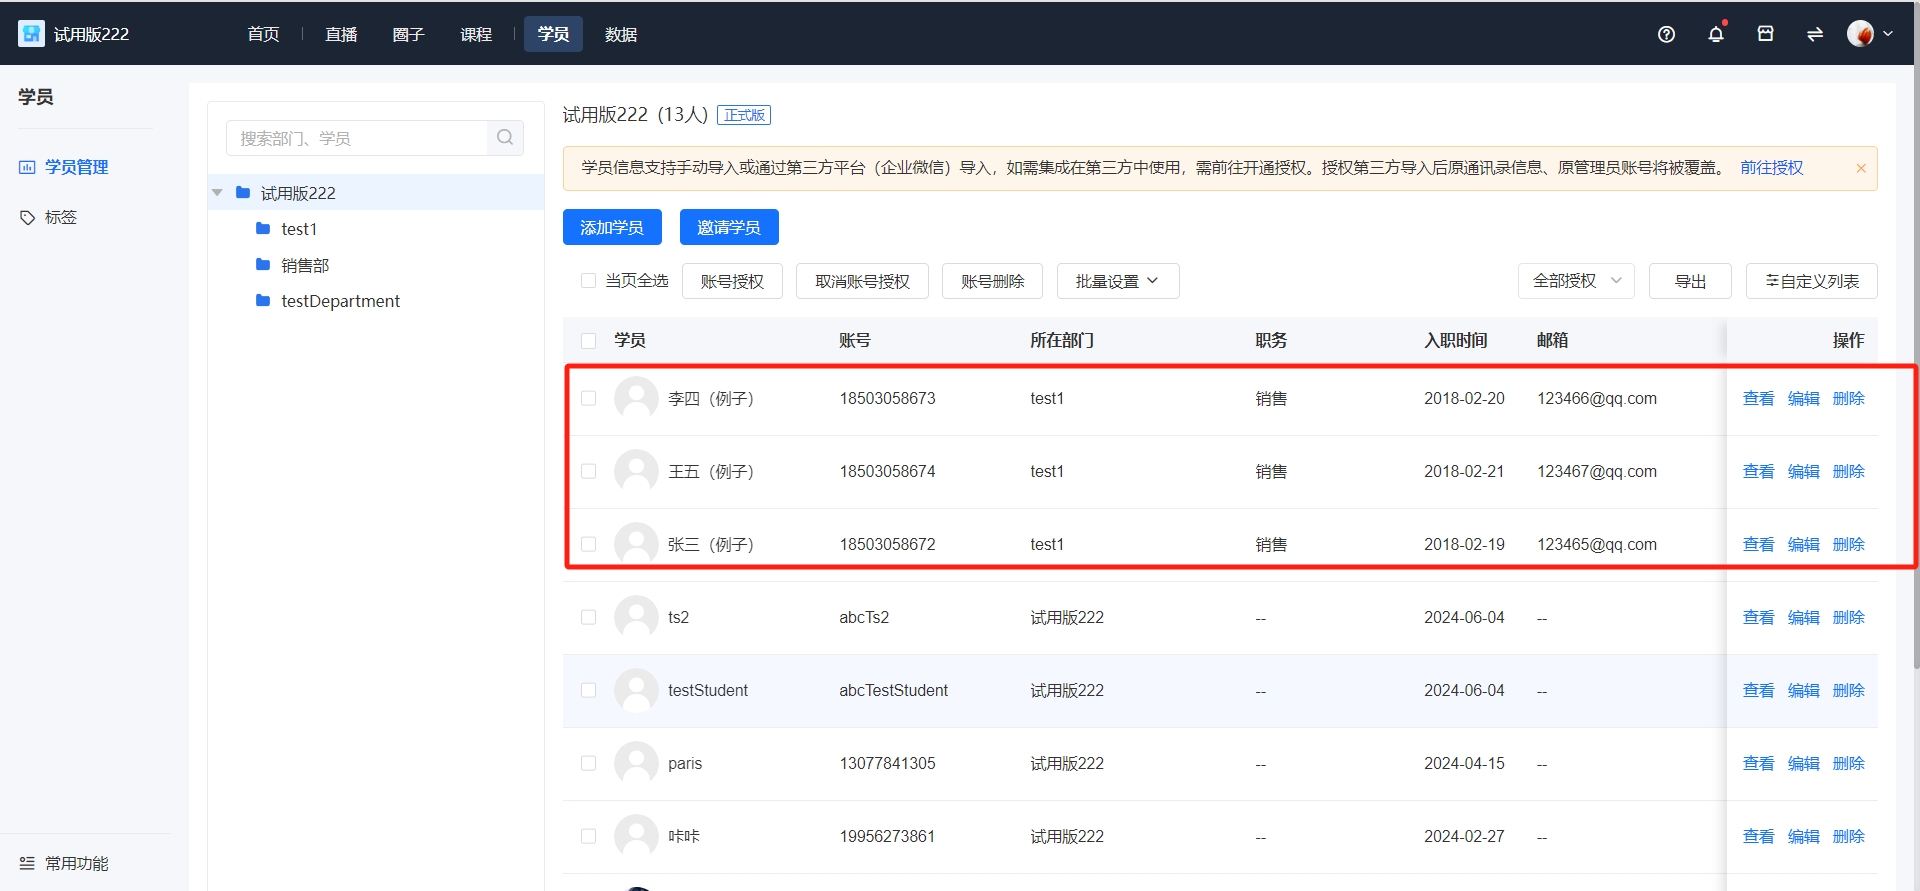Click the 学员管理 sidebar icon
This screenshot has height=891, width=1920.
(27, 167)
